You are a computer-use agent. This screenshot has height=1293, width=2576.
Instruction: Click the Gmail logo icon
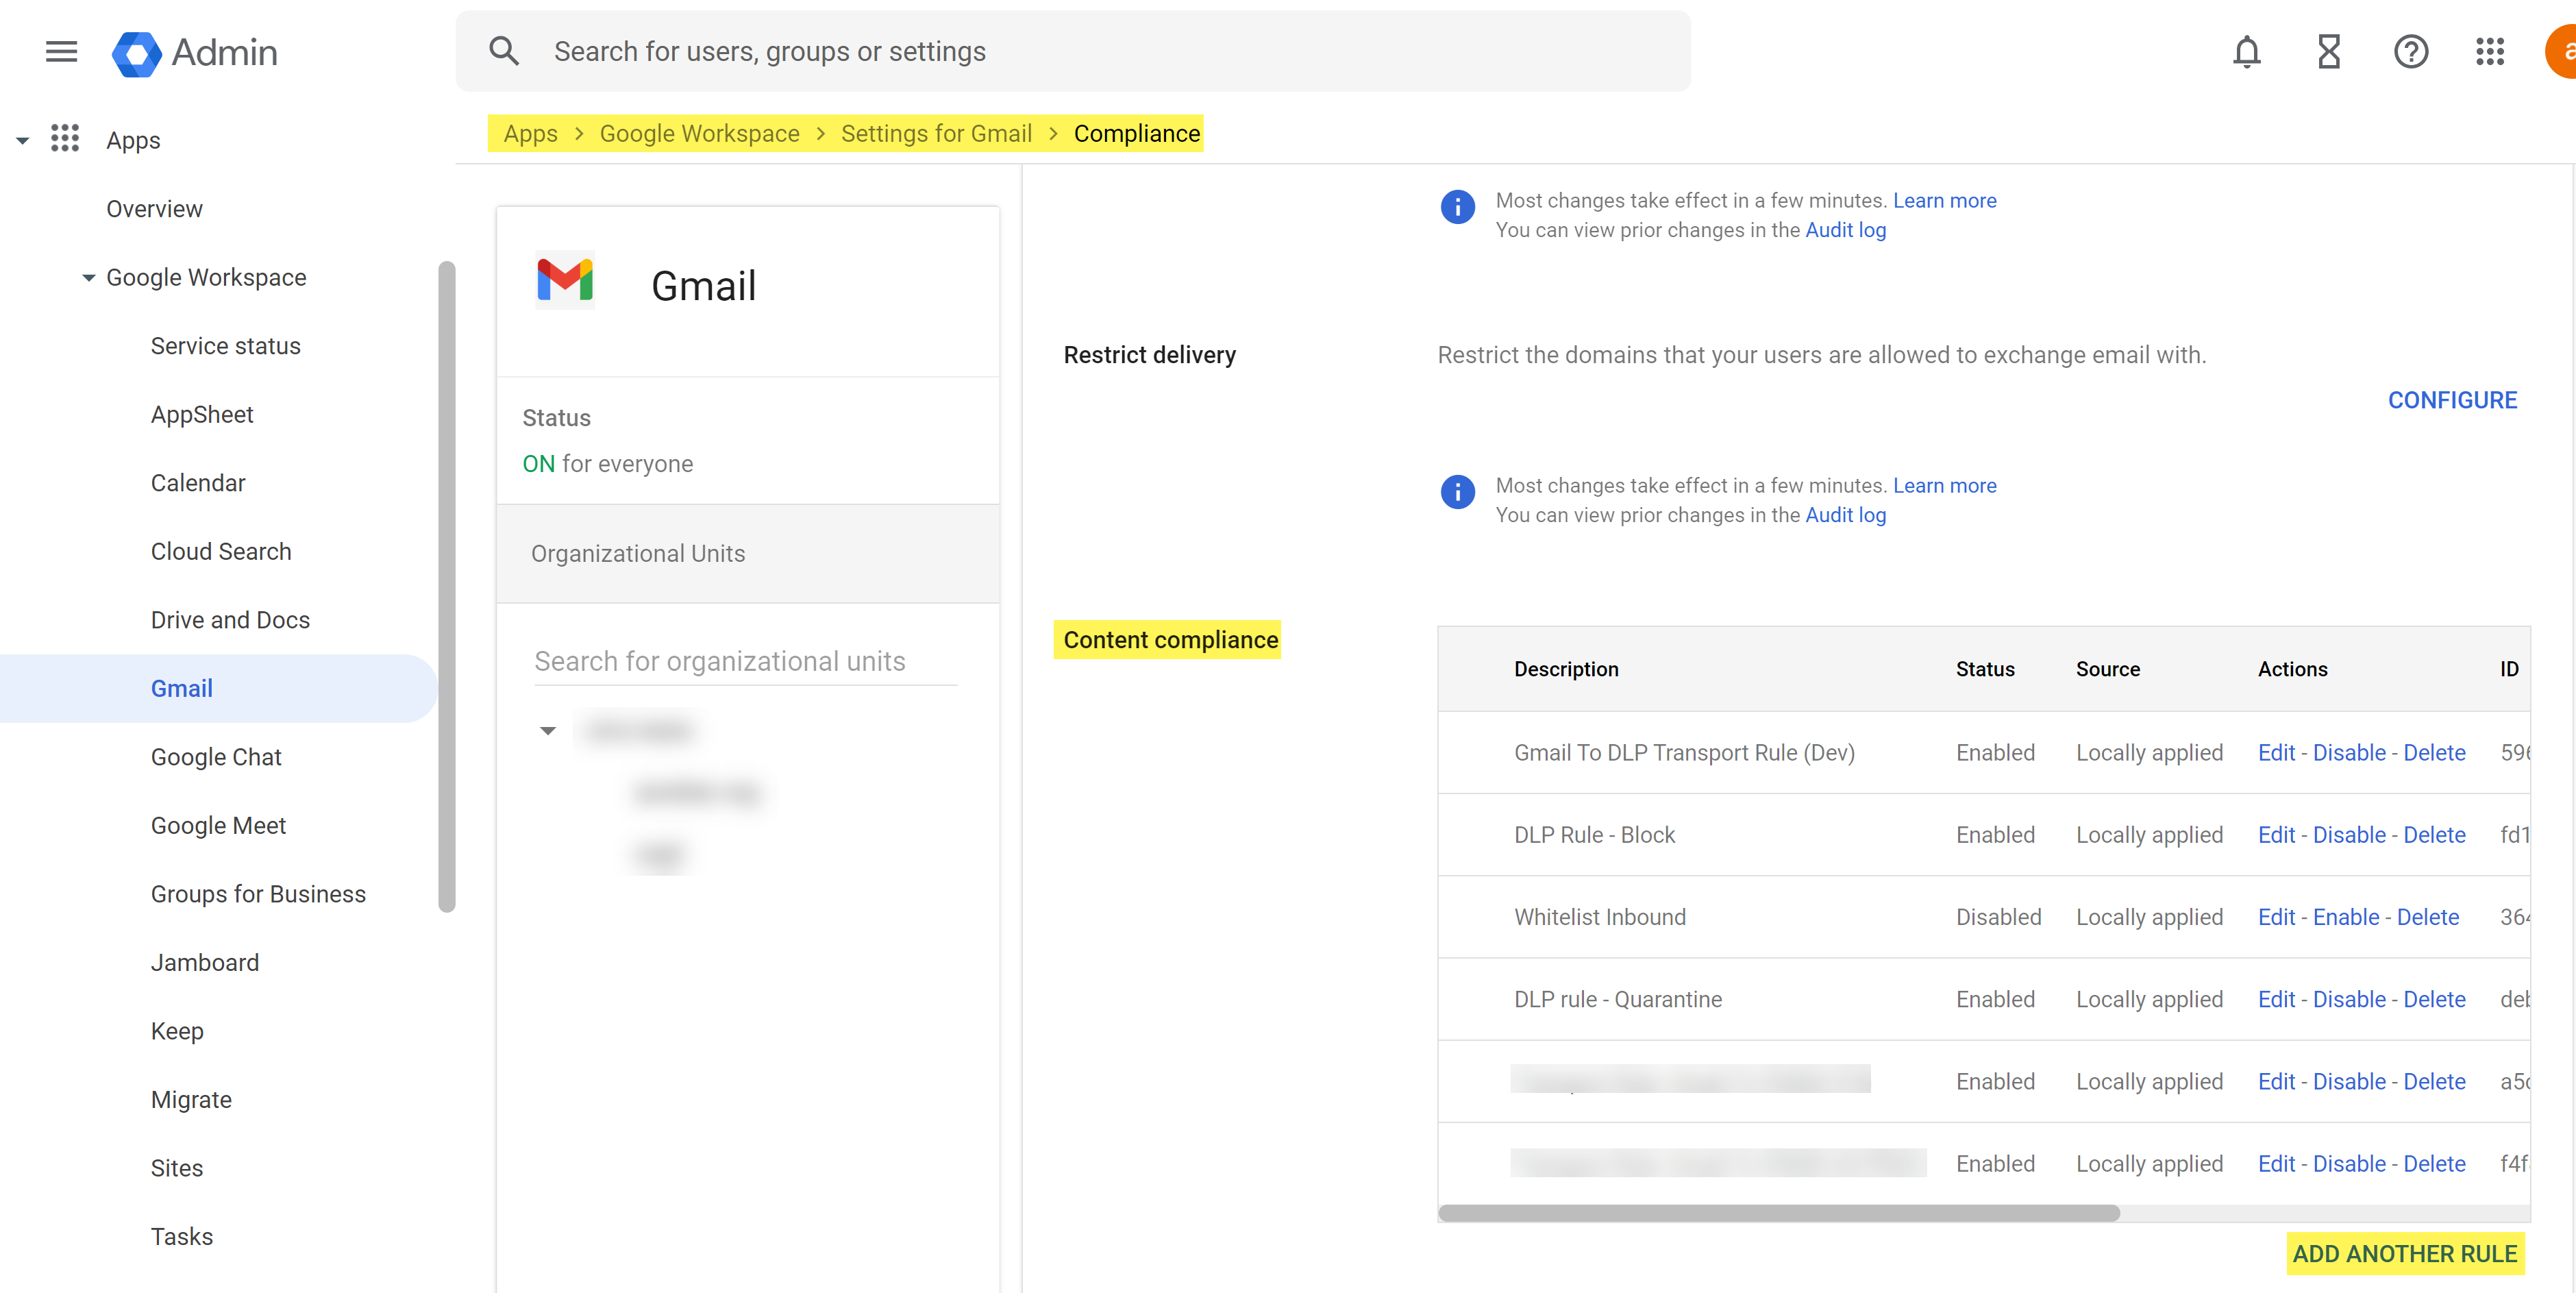[x=565, y=281]
